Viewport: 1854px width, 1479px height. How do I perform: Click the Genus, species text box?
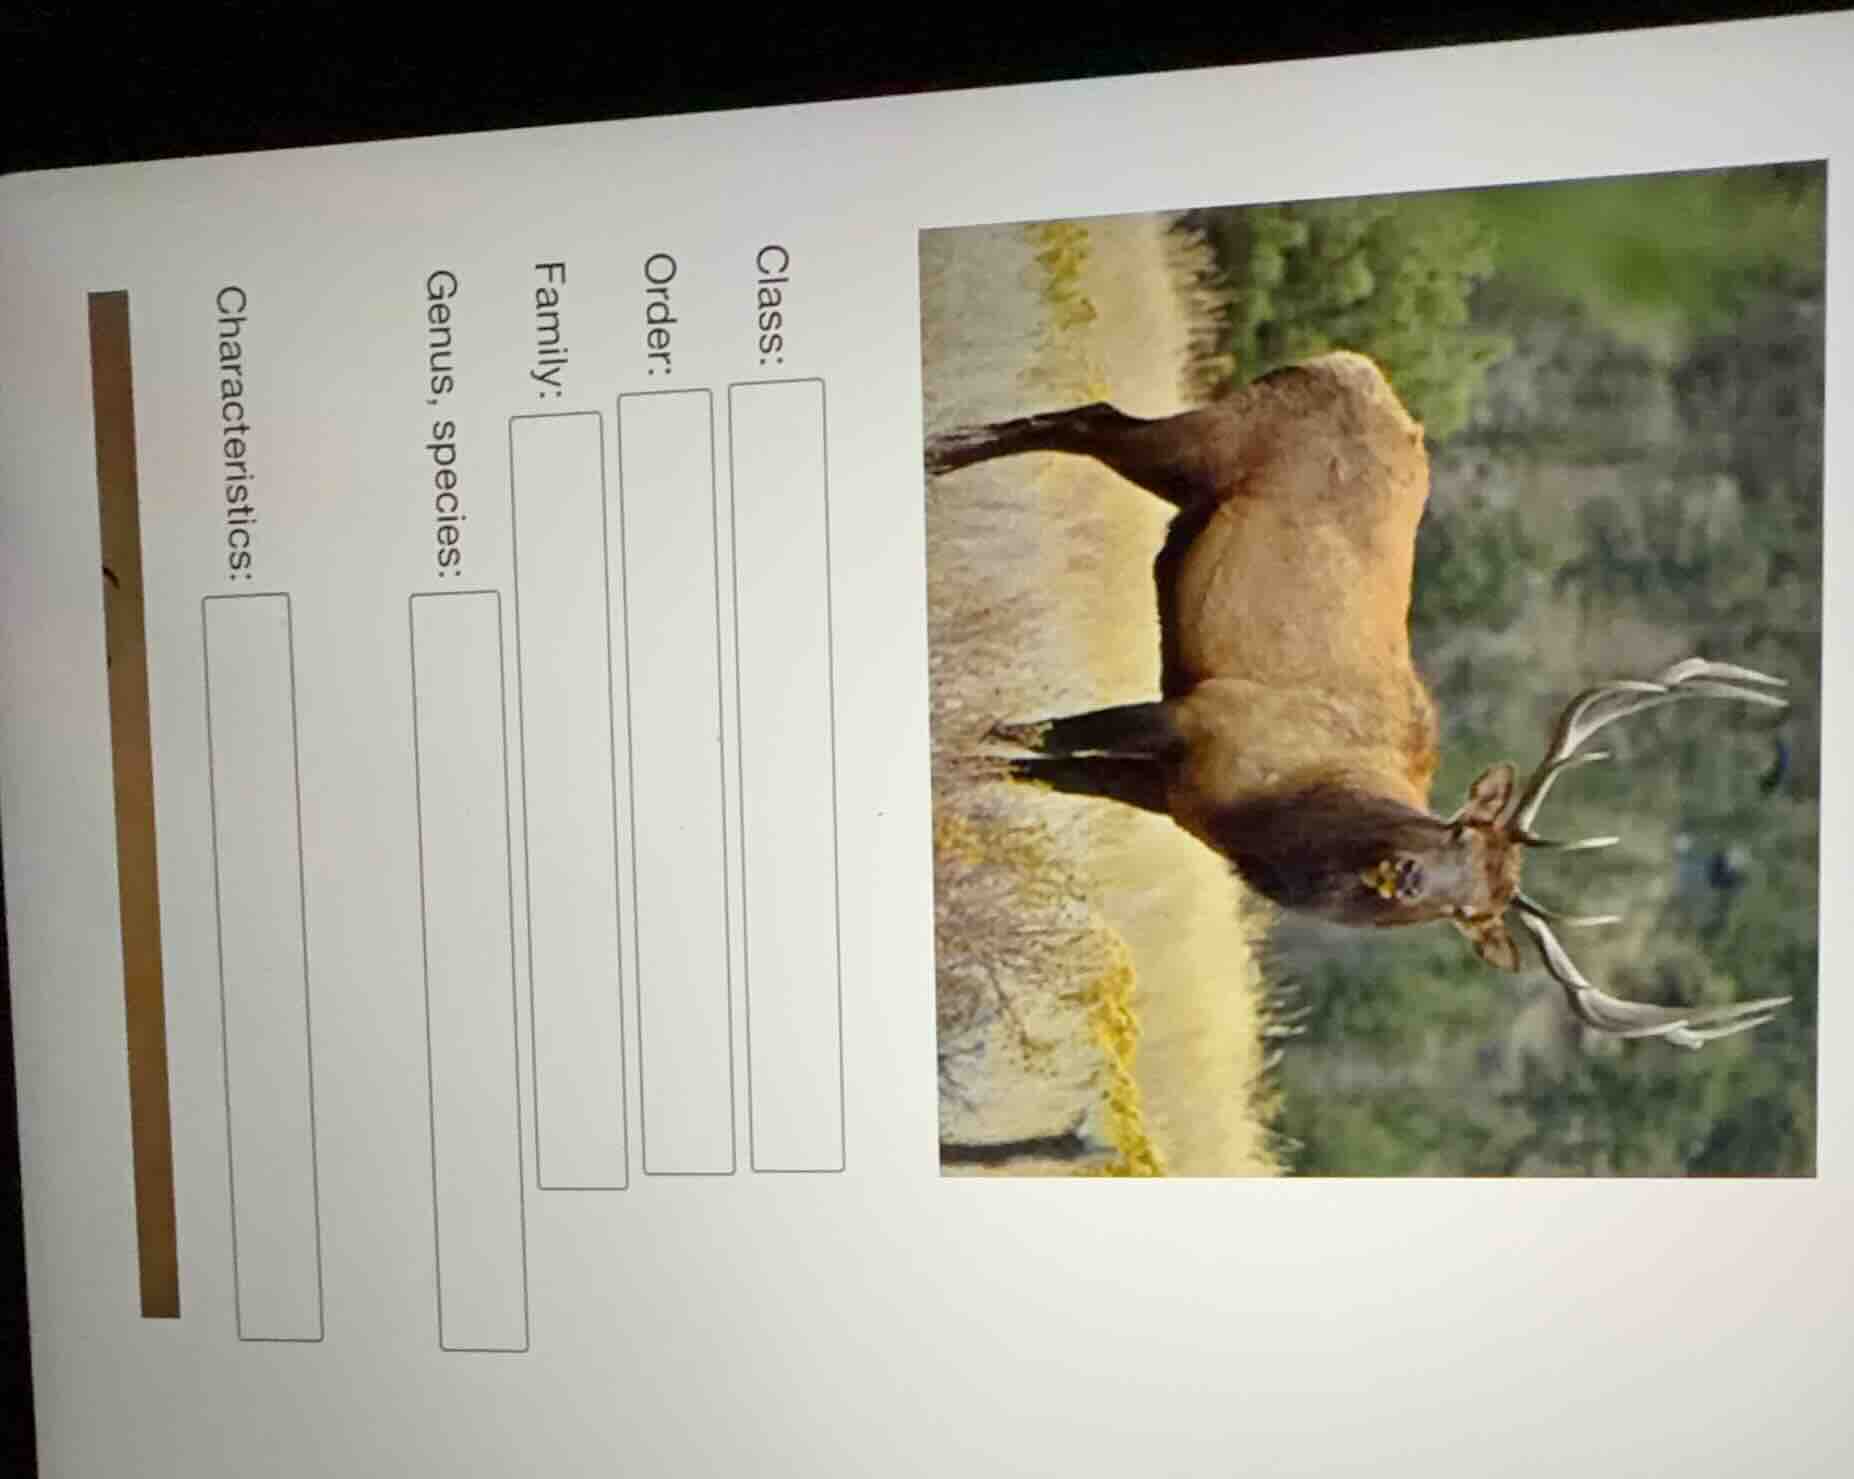468,970
